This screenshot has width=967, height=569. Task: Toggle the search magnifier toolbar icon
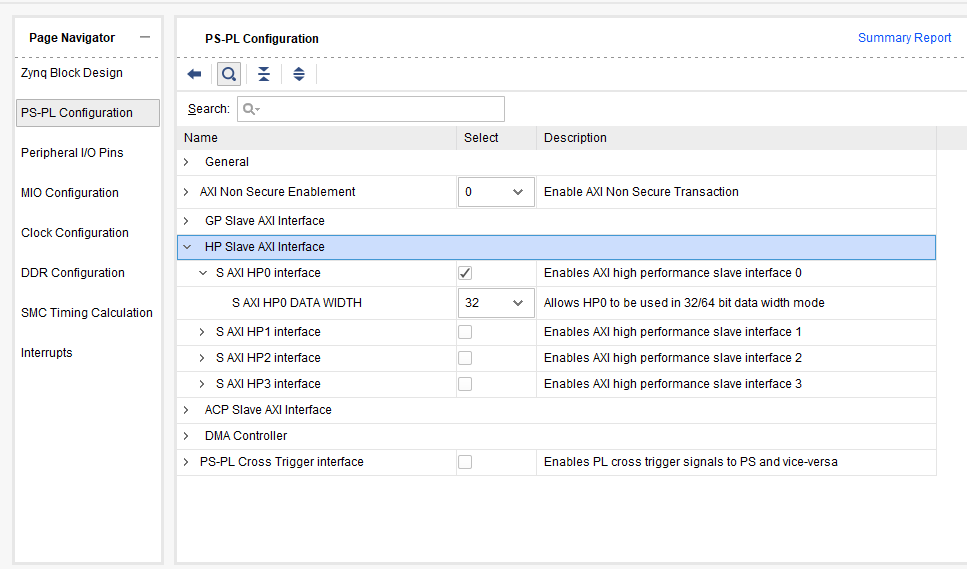coord(229,75)
